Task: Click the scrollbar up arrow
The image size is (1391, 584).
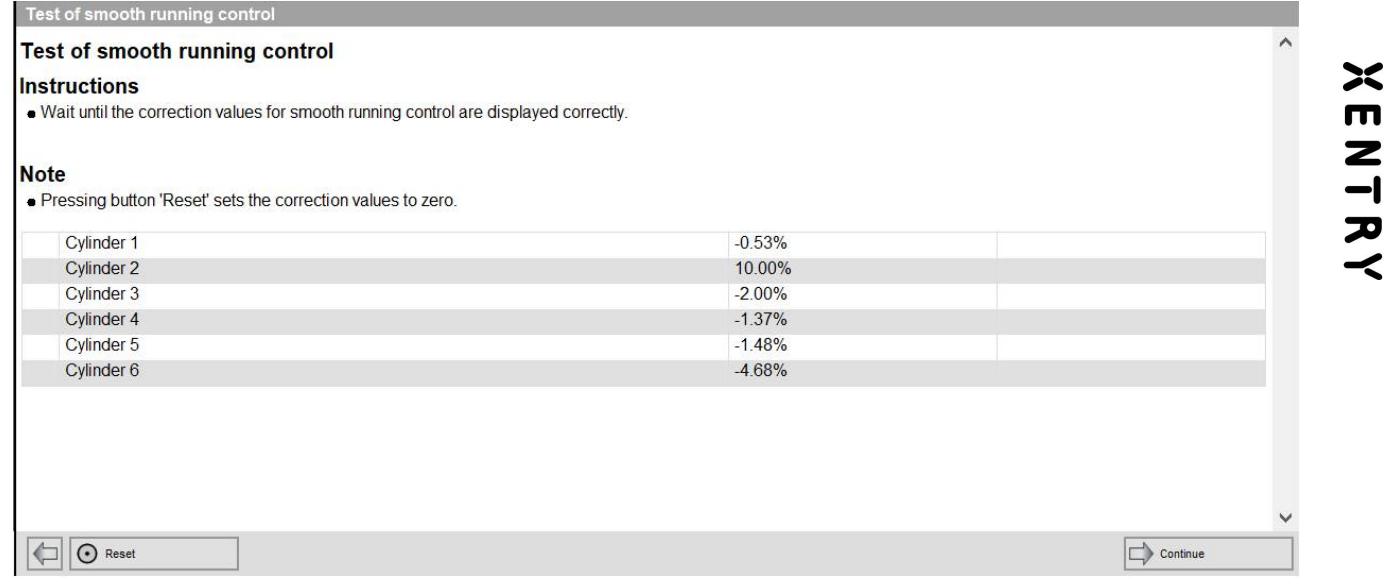Action: pyautogui.click(x=1286, y=45)
